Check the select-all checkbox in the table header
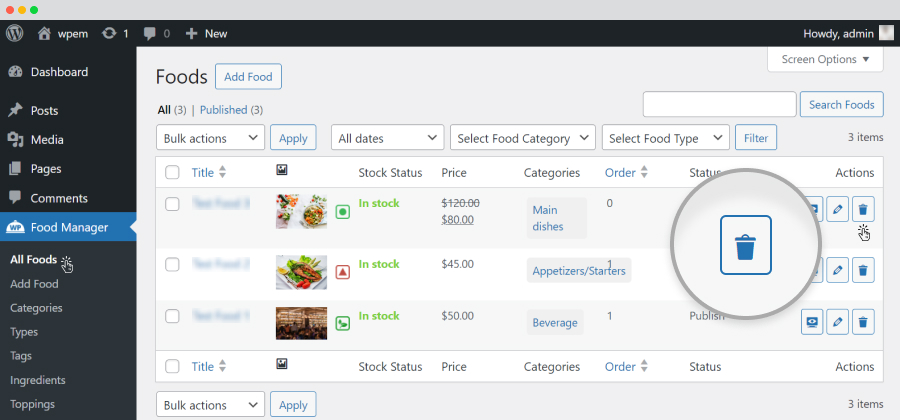Image resolution: width=900 pixels, height=420 pixels. point(172,173)
